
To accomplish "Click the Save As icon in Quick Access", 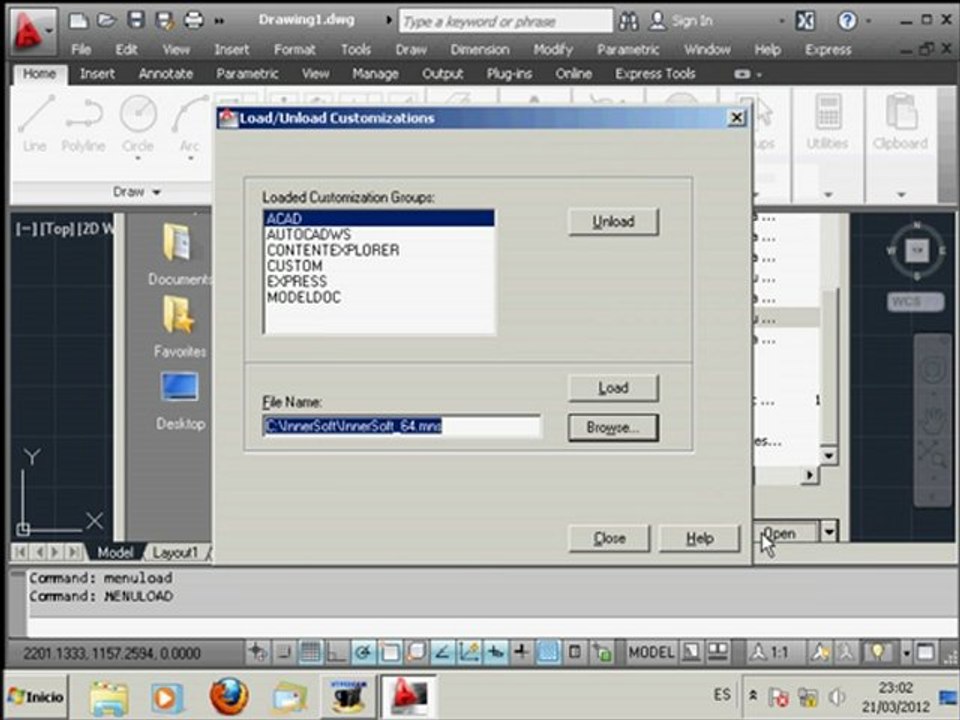I will (164, 21).
